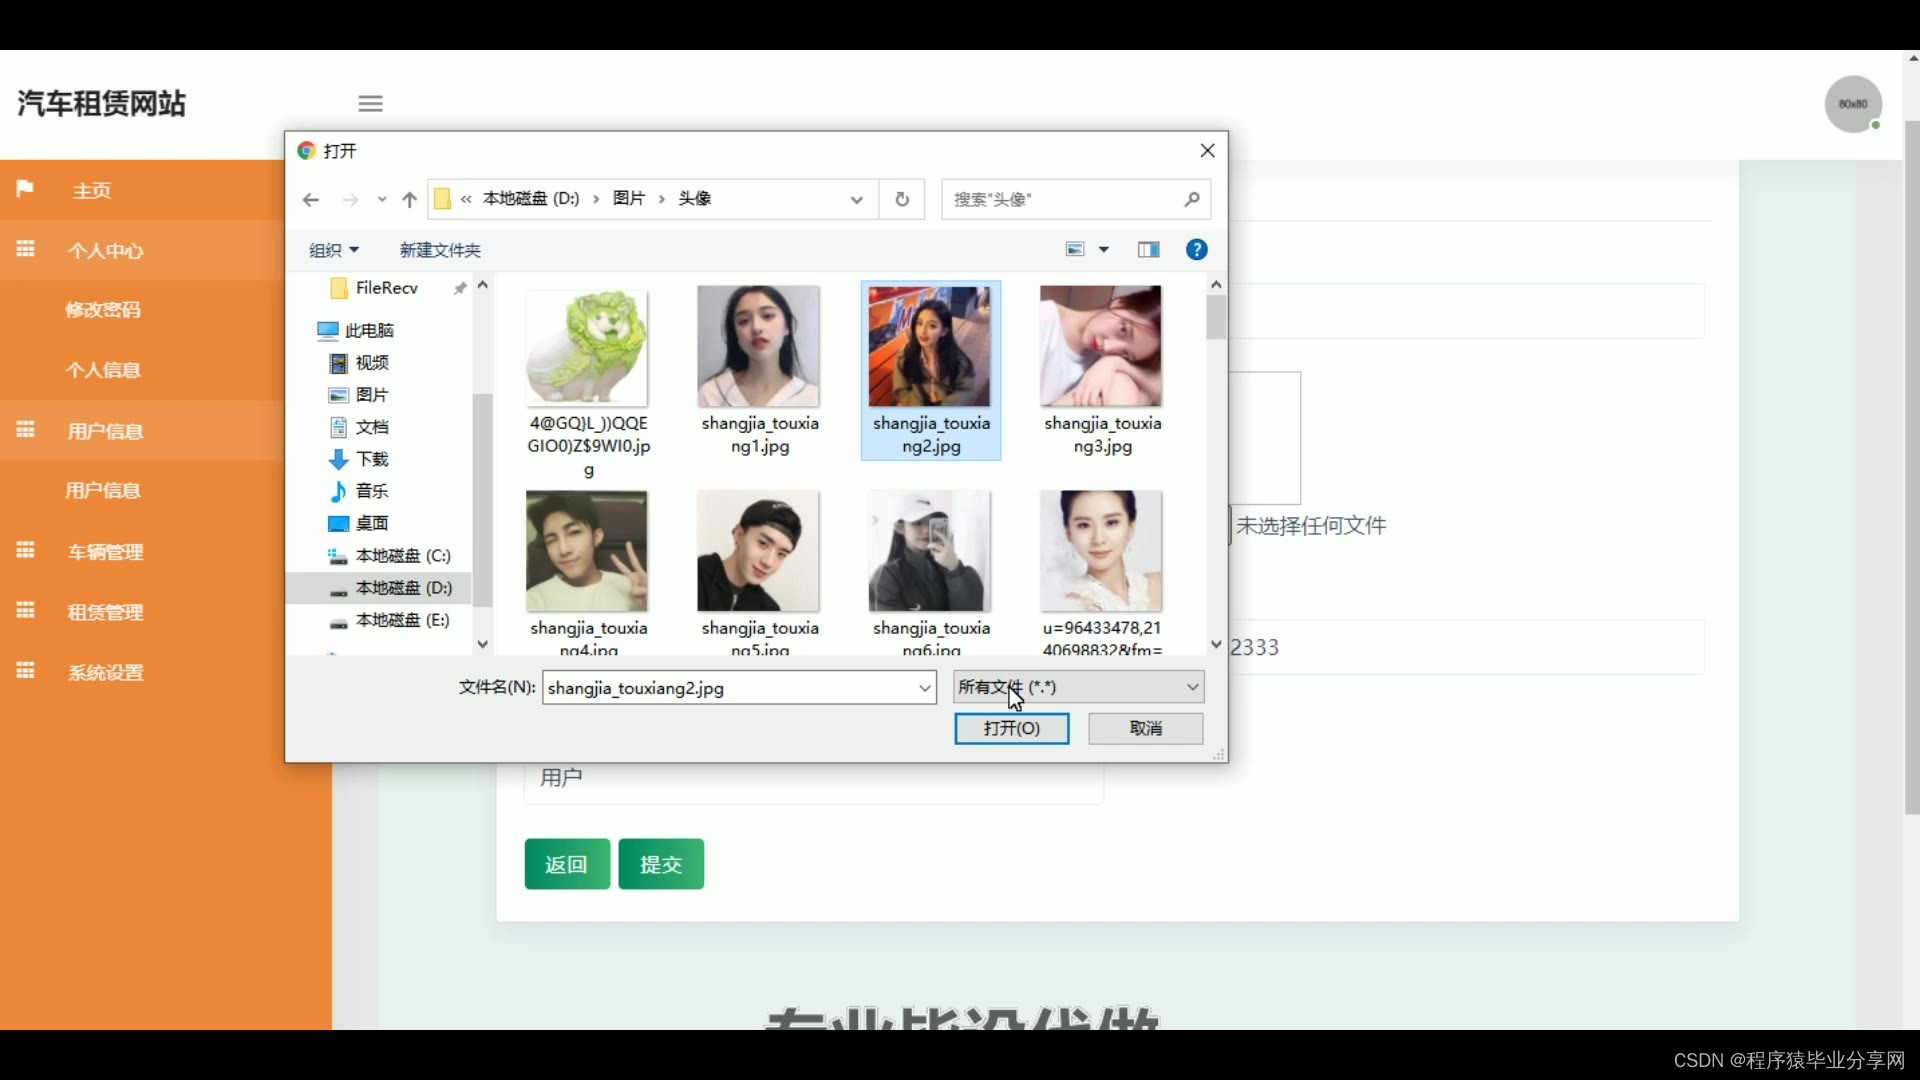Go up one folder level
Viewport: 1920px width, 1080px height.
pyautogui.click(x=409, y=199)
